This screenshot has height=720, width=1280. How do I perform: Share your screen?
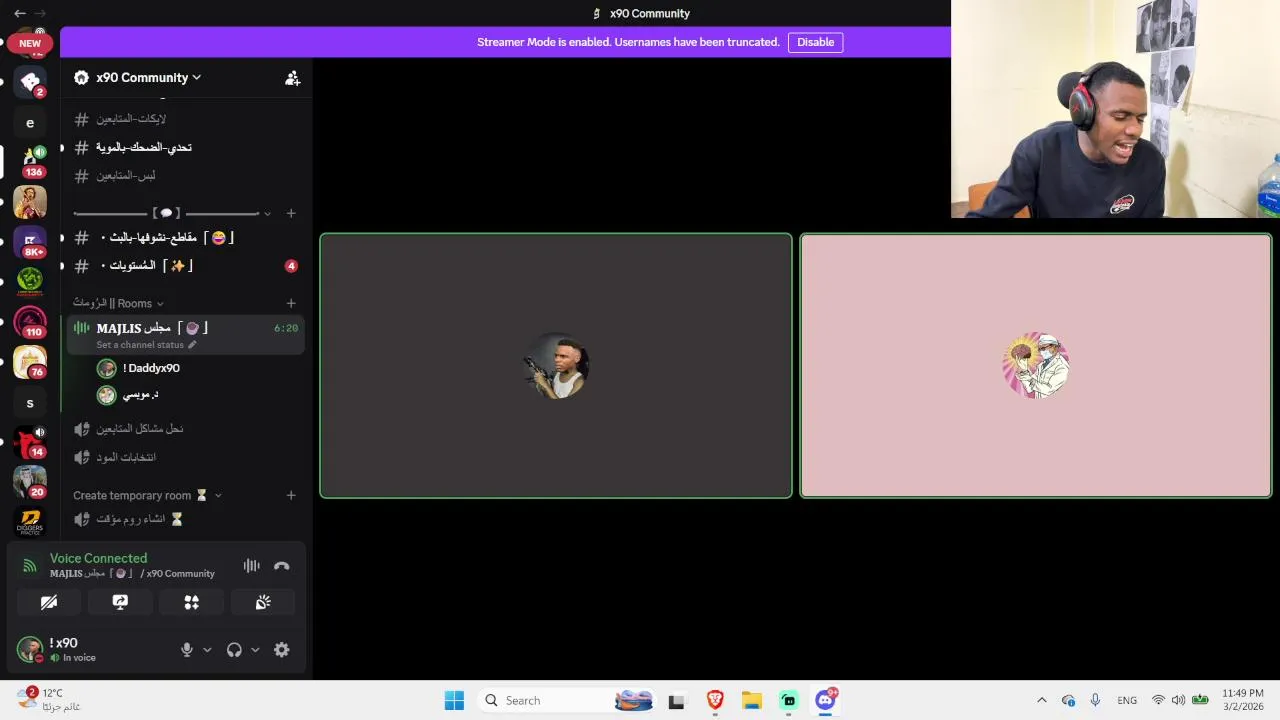tap(120, 602)
